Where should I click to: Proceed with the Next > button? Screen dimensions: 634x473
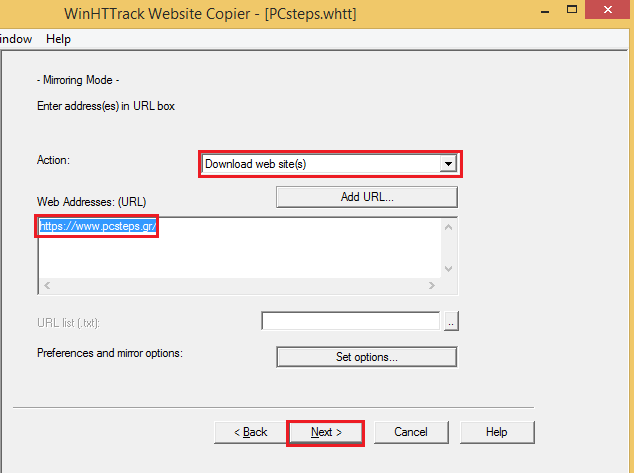pos(326,433)
